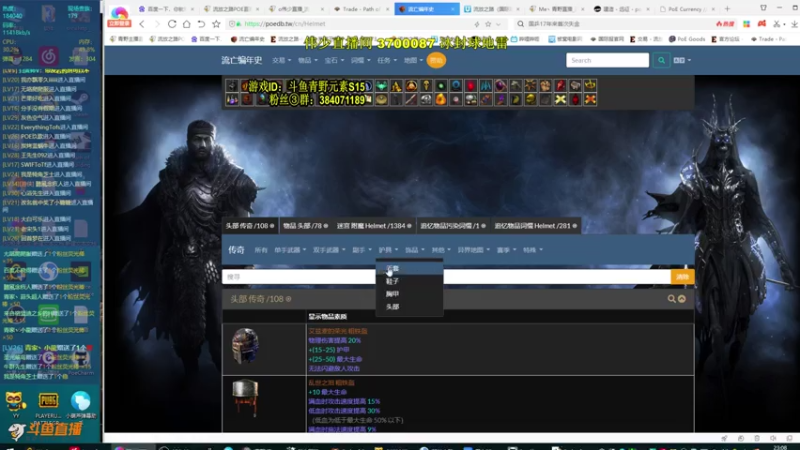Screen dimensions: 800x450
Task: Expand the 饰品 dropdown in 传奇 bar
Action: [415, 250]
